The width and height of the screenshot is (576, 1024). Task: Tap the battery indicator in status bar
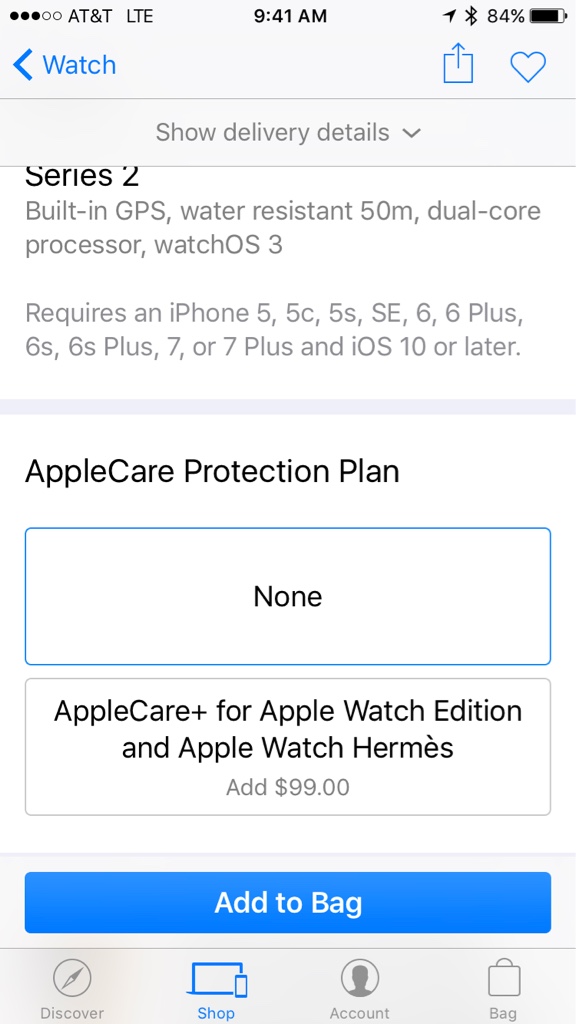coord(549,16)
